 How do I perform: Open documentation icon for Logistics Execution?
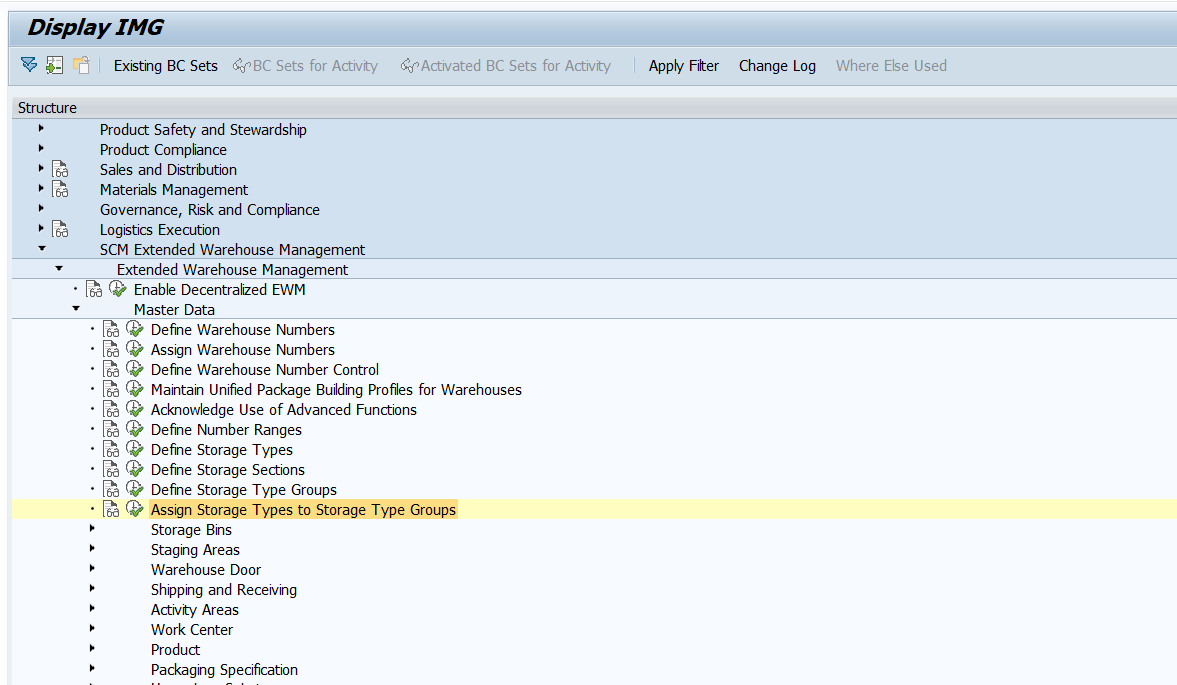60,230
